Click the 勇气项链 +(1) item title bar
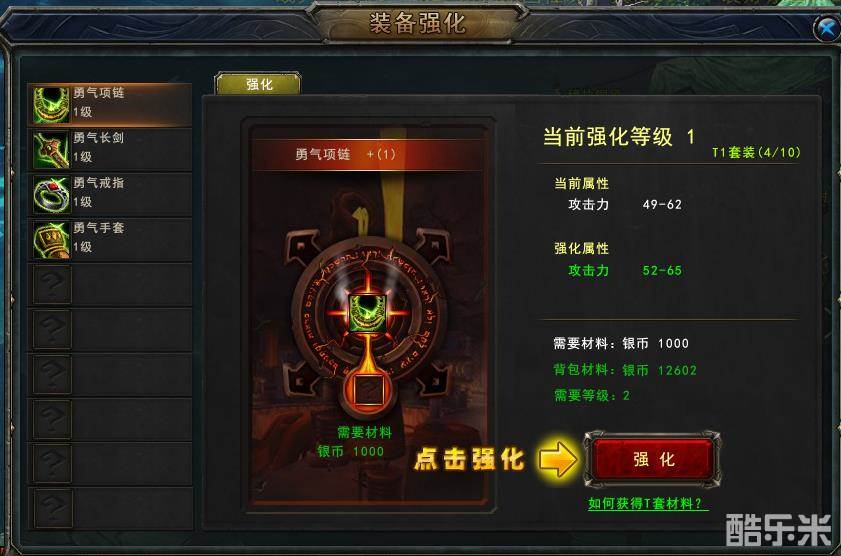 [369, 154]
